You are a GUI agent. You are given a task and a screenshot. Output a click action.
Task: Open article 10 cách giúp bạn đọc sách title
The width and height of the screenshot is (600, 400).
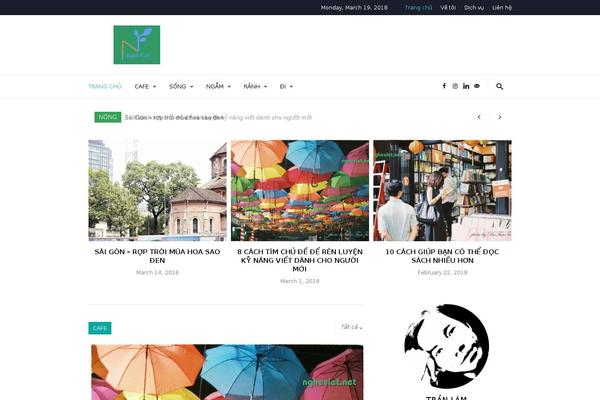[442, 256]
